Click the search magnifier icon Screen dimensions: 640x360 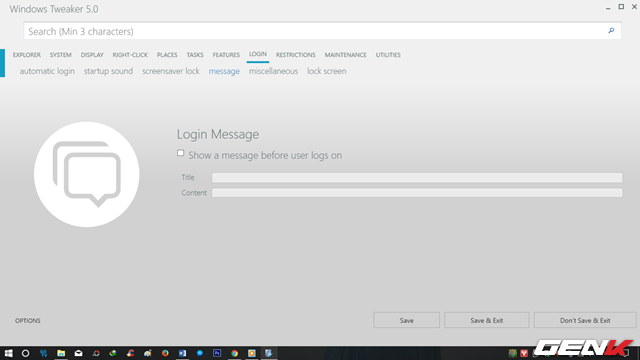coord(611,31)
